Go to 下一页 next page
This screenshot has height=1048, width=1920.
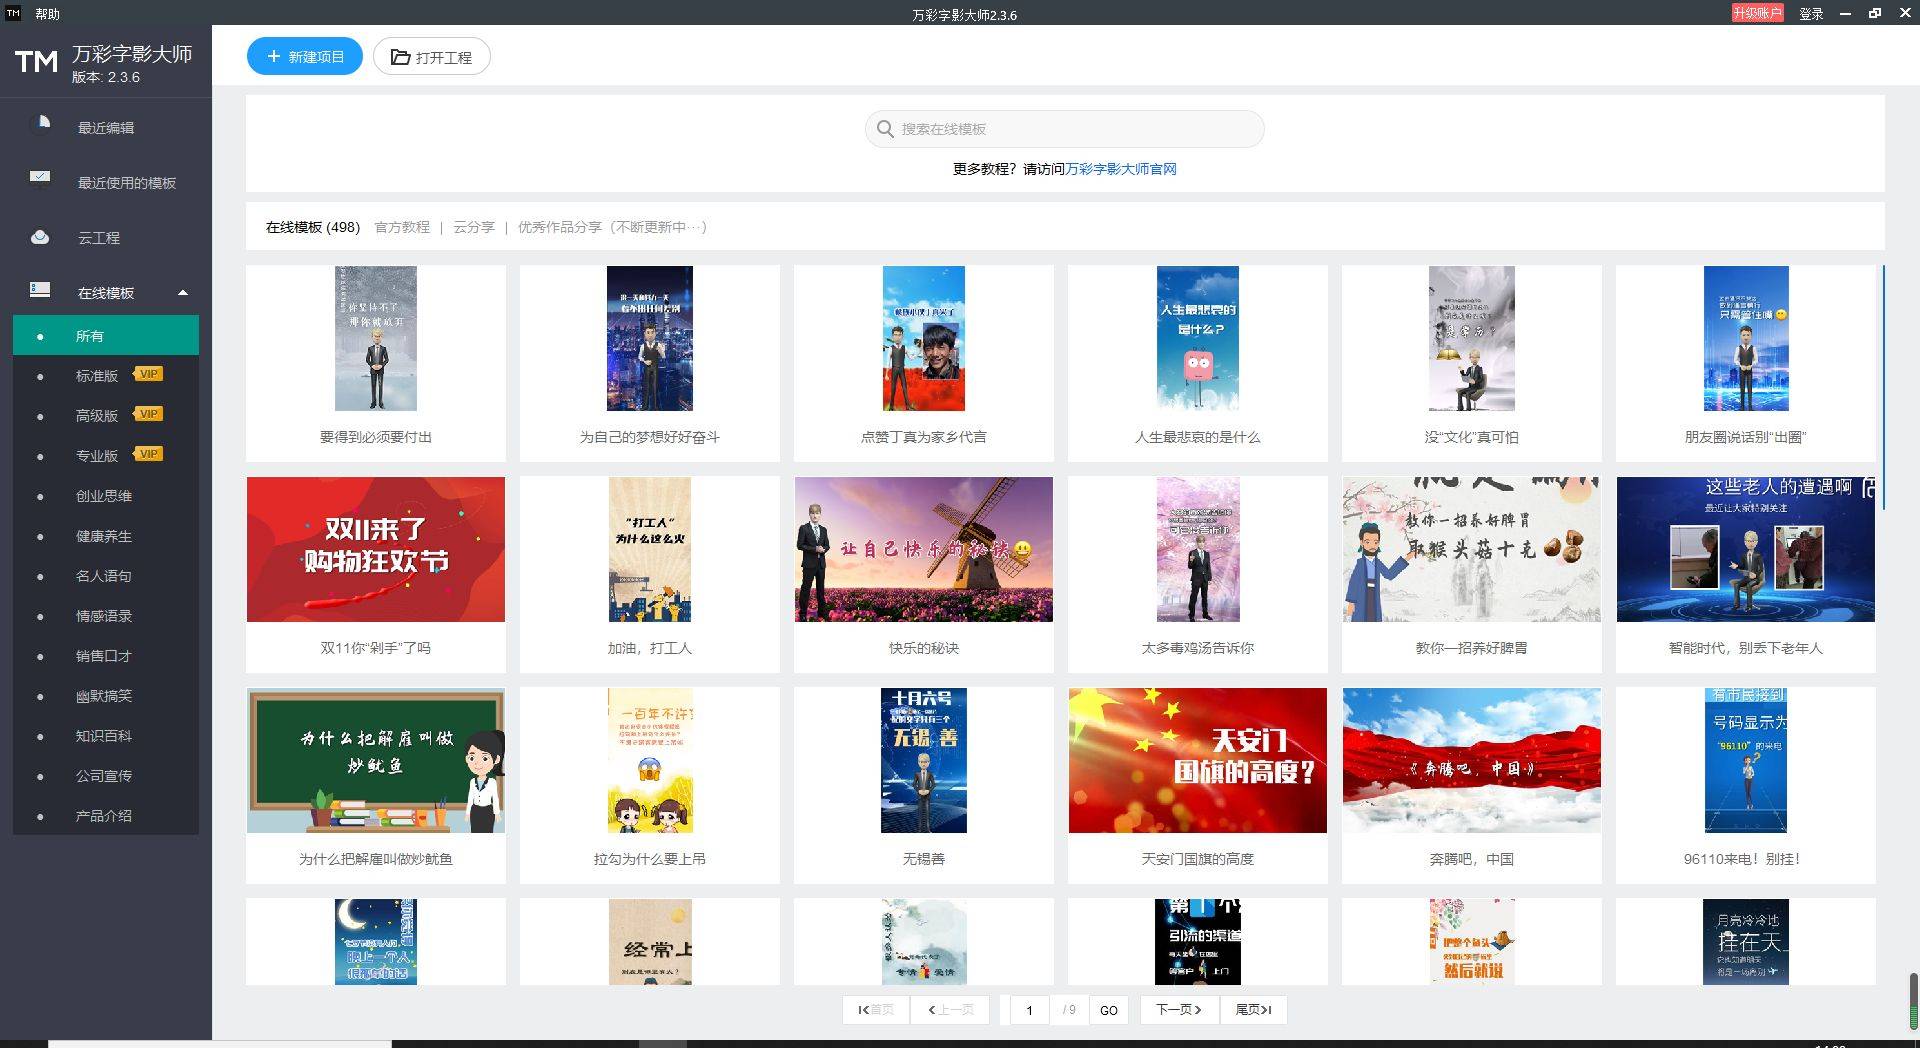pos(1179,1010)
